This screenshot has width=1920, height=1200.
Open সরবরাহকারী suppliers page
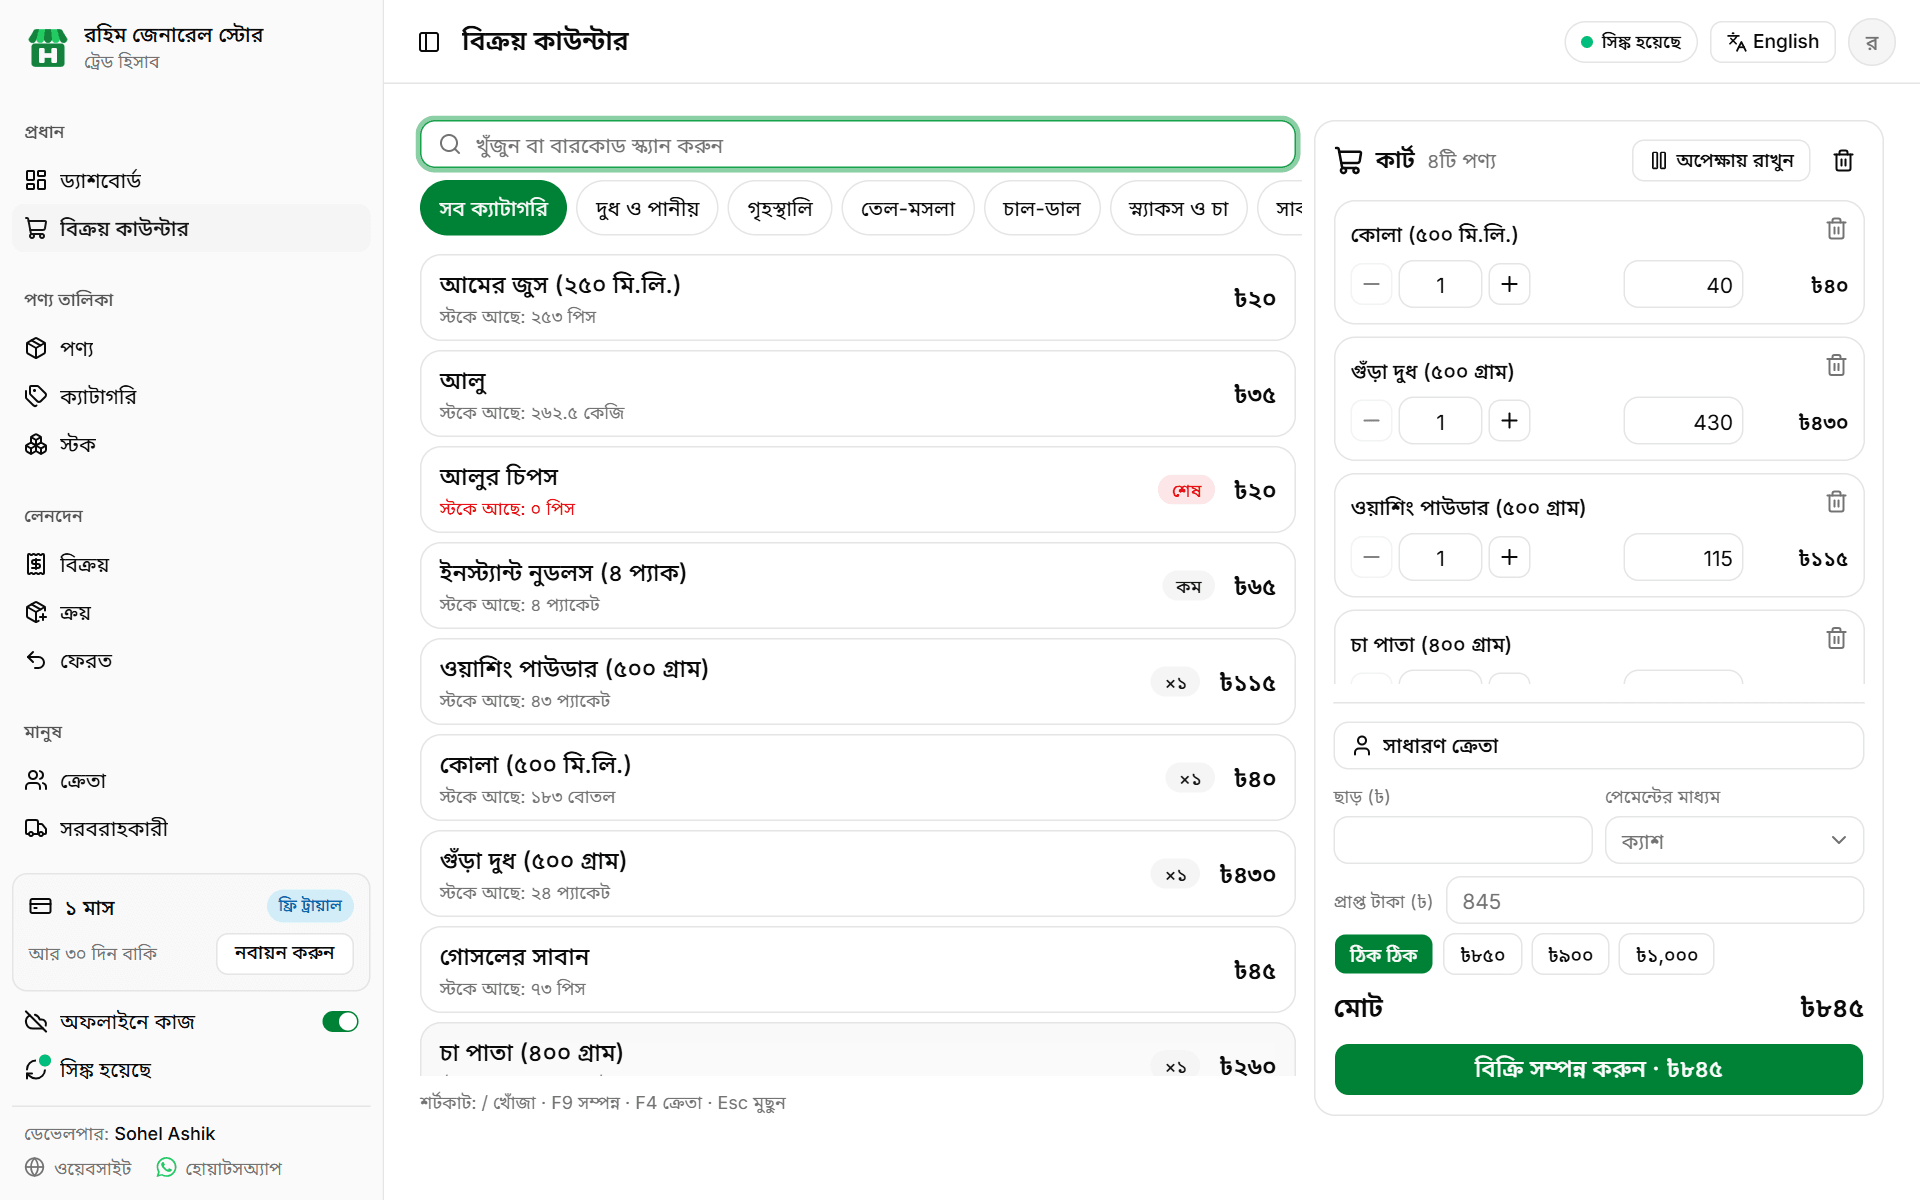click(191, 828)
